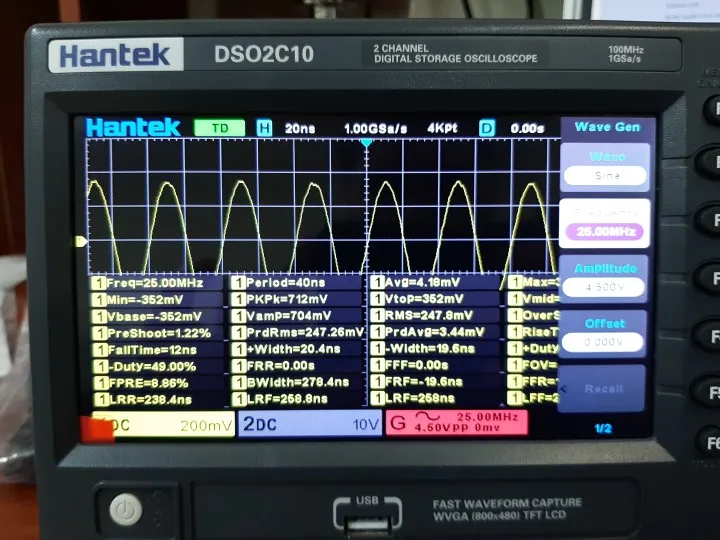Click the Hantek logo on the screen
Screen dimensions: 720x540
tap(133, 128)
